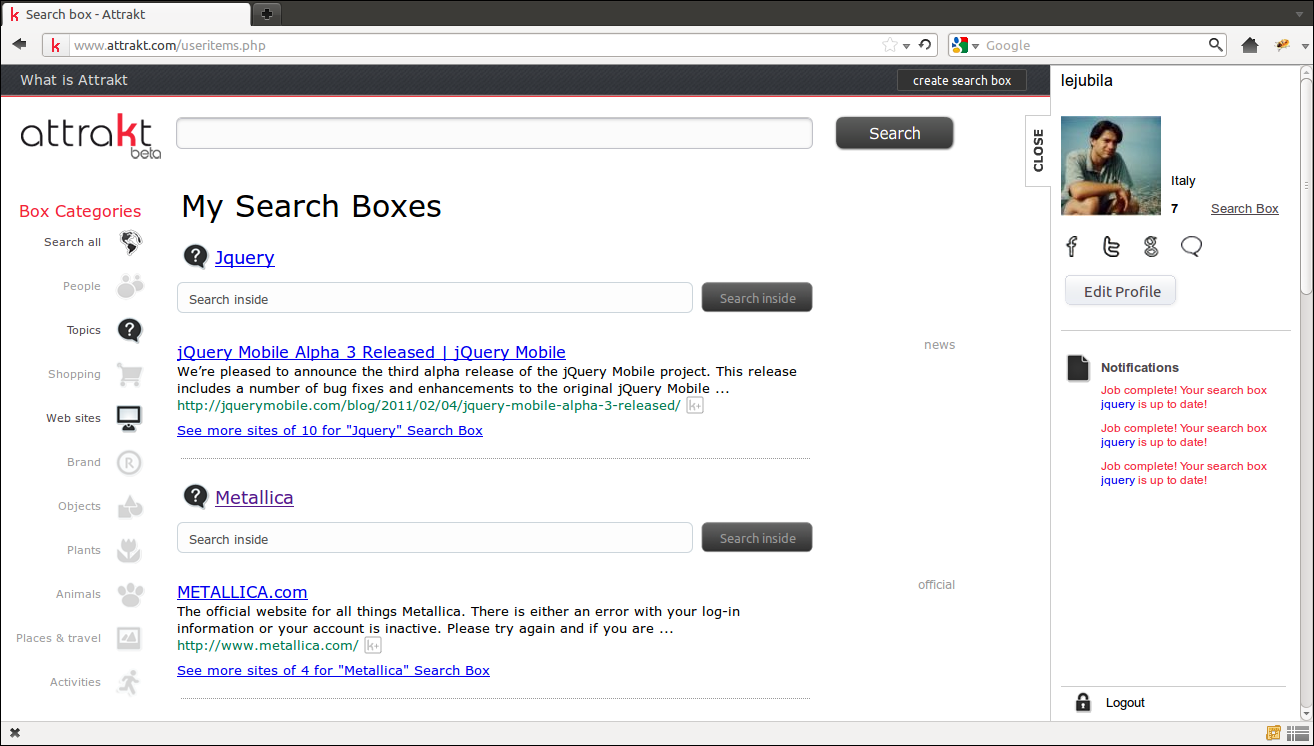
Task: Focus the main Attrakt search field
Action: (x=494, y=133)
